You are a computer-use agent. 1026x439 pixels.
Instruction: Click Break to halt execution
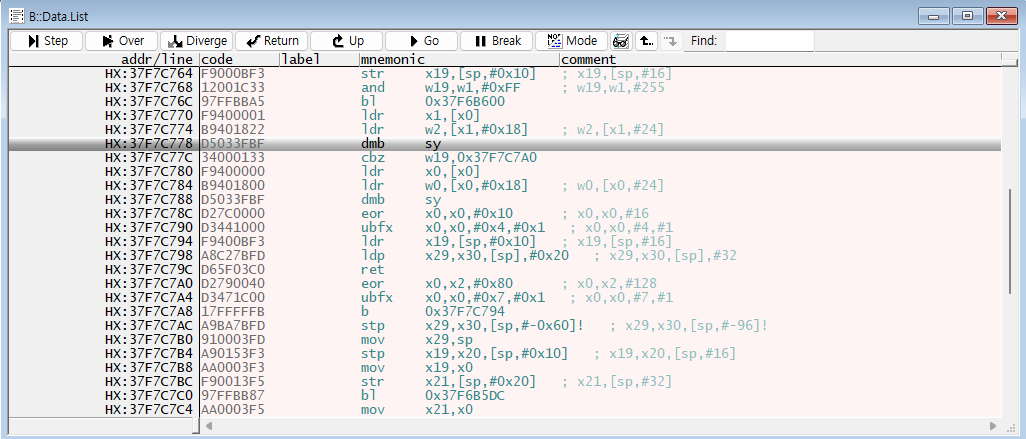point(496,41)
